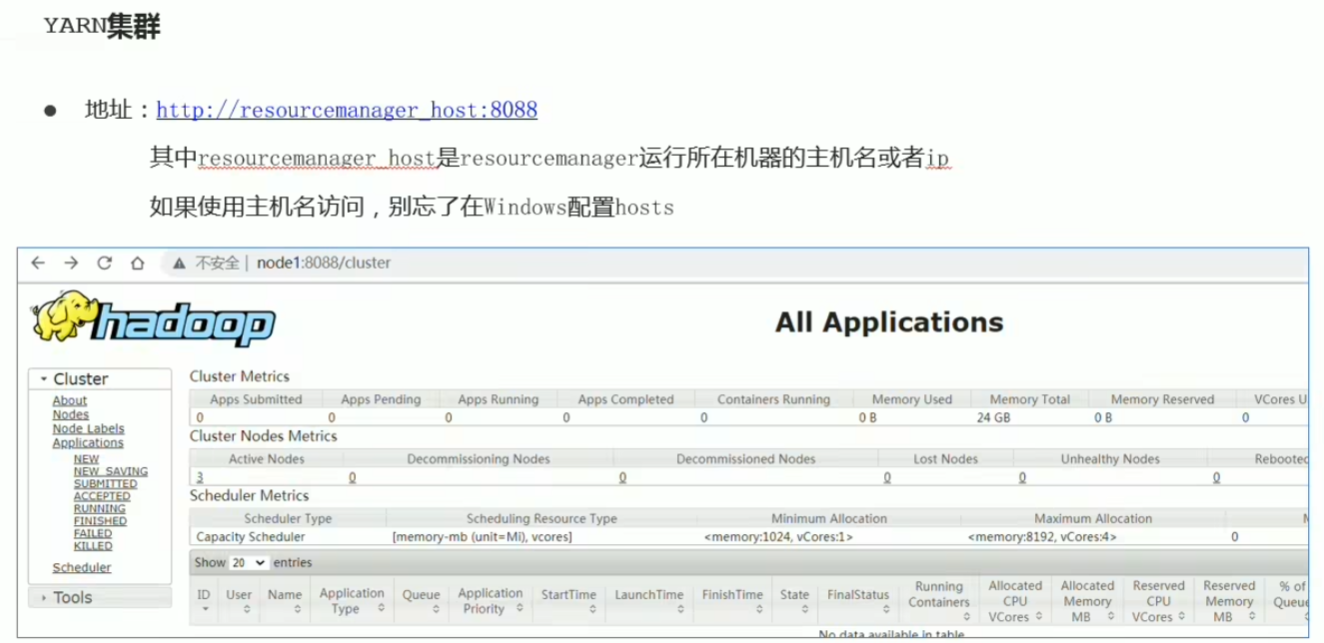Open the About link in sidebar
Image resolution: width=1324 pixels, height=643 pixels.
[70, 401]
